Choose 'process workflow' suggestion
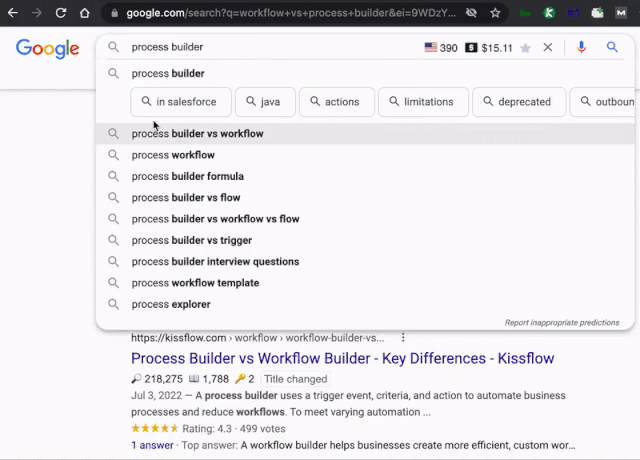 [365, 155]
